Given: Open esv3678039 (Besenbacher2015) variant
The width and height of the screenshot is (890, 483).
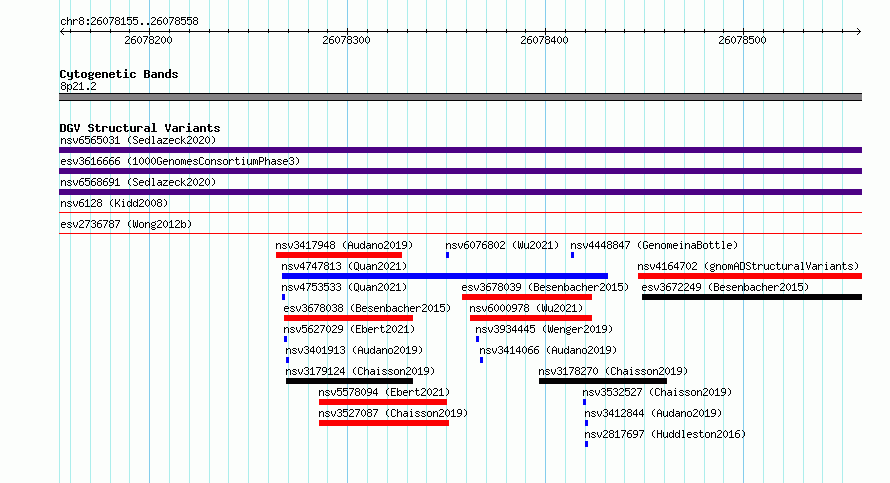Looking at the screenshot, I should [545, 287].
